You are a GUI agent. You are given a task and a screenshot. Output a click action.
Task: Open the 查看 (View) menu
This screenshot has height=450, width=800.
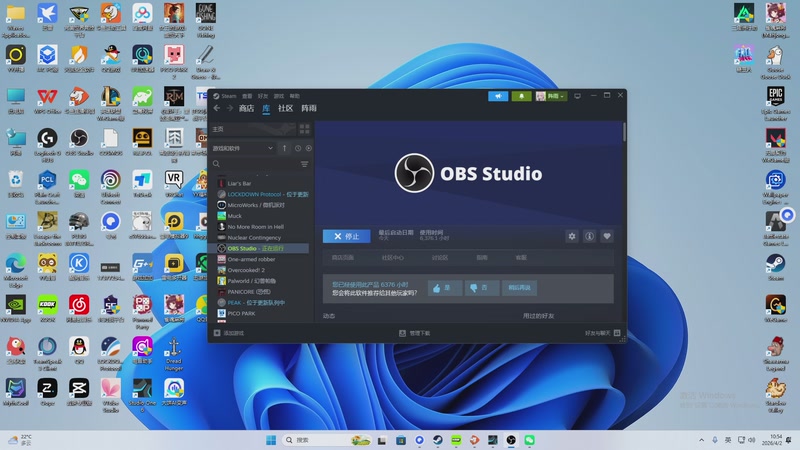[247, 96]
